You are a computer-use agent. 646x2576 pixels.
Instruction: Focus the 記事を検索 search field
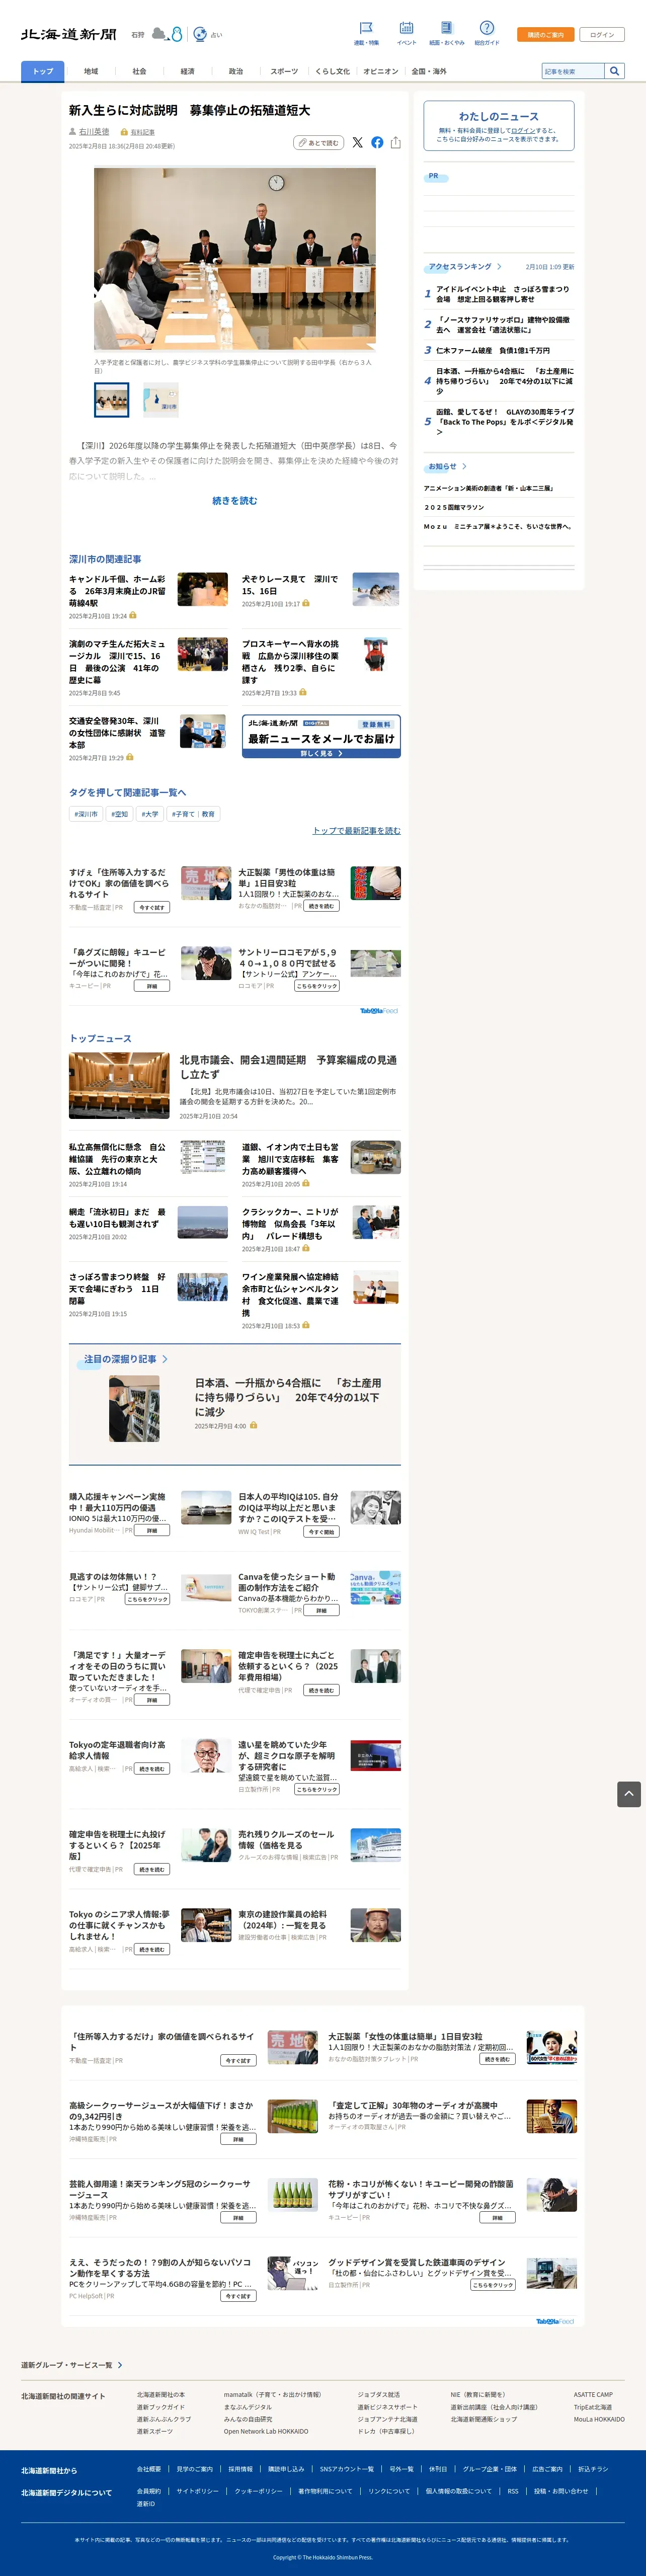pos(573,71)
